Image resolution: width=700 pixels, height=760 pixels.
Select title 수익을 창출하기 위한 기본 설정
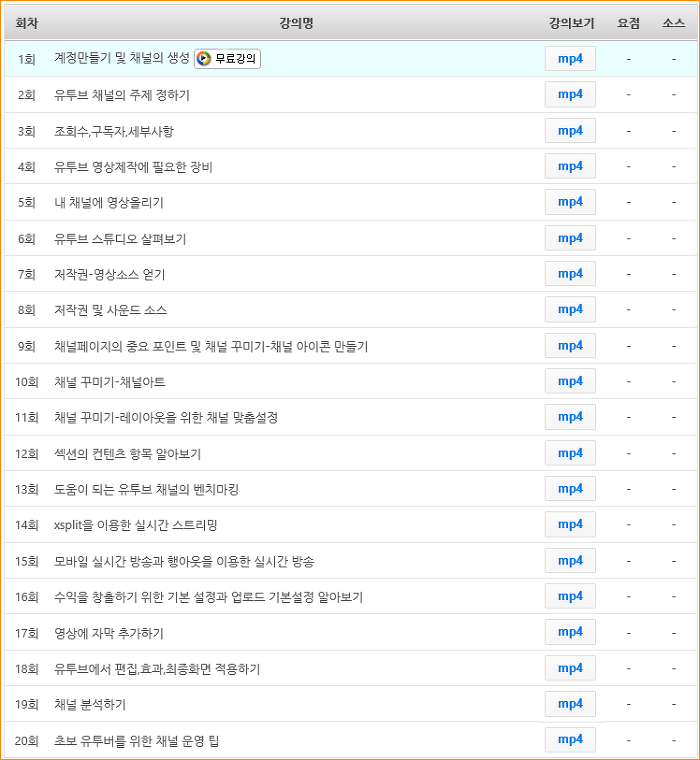[208, 597]
